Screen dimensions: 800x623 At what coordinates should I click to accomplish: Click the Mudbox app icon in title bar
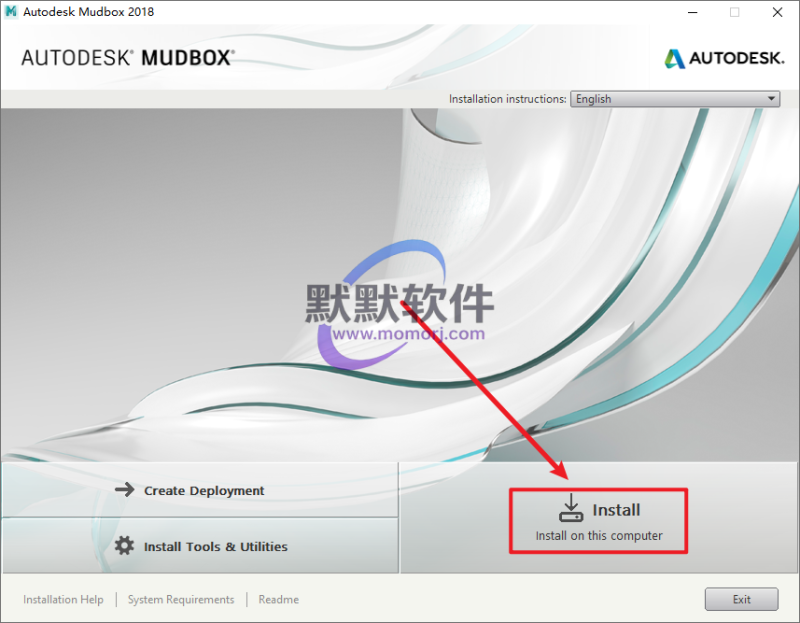(x=12, y=12)
